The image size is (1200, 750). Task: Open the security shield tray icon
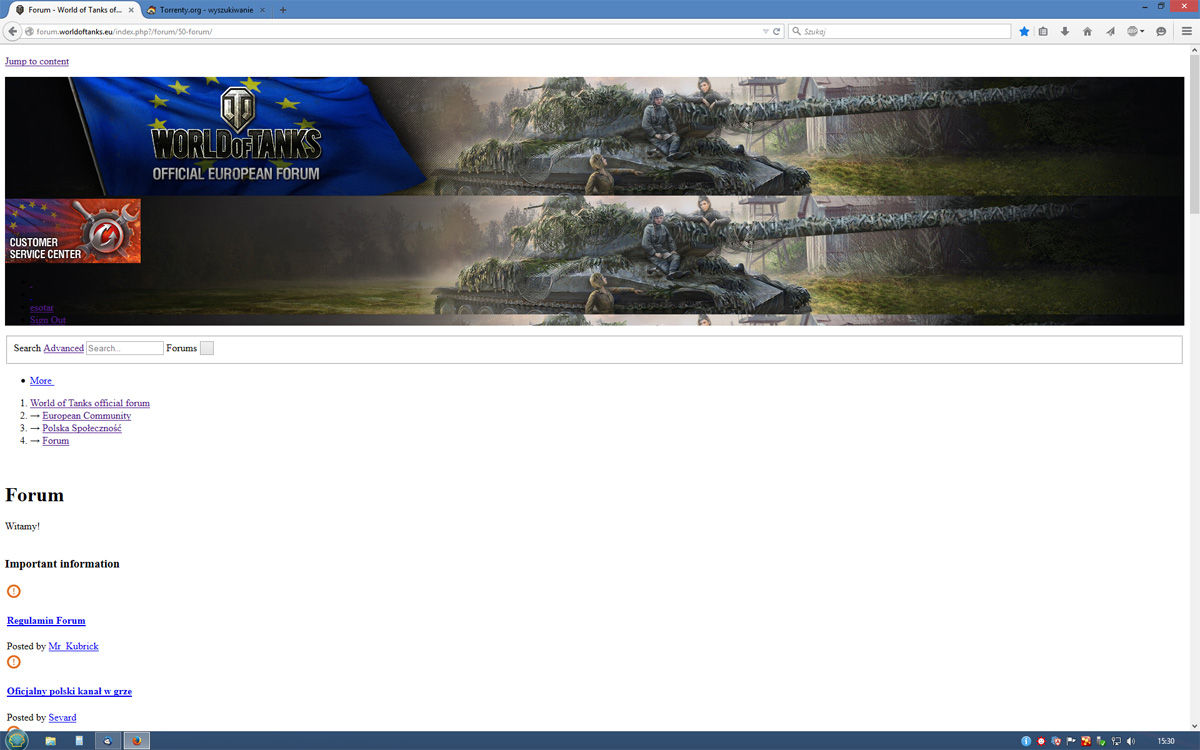pyautogui.click(x=1056, y=741)
